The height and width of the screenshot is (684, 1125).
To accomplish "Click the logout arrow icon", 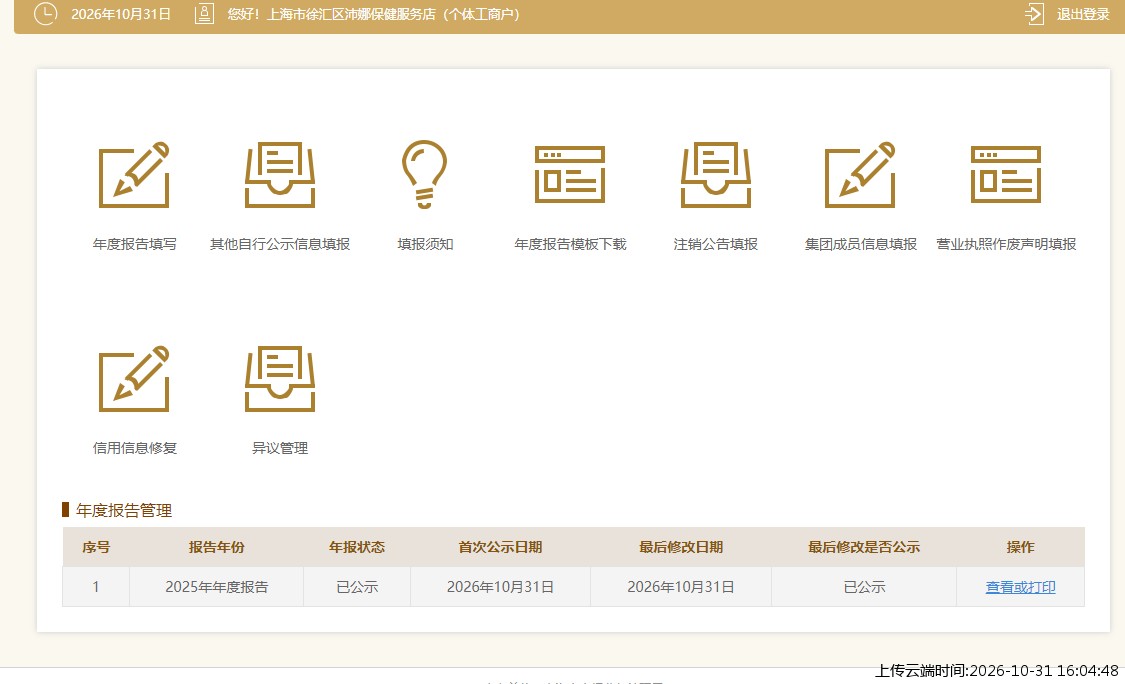I will (1034, 14).
